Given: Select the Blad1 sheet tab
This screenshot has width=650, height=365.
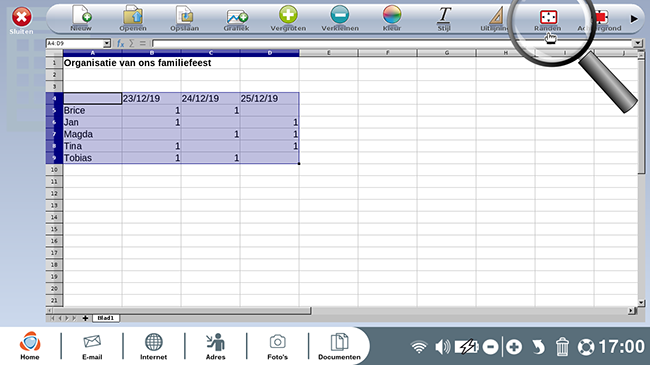Looking at the screenshot, I should click(x=106, y=318).
